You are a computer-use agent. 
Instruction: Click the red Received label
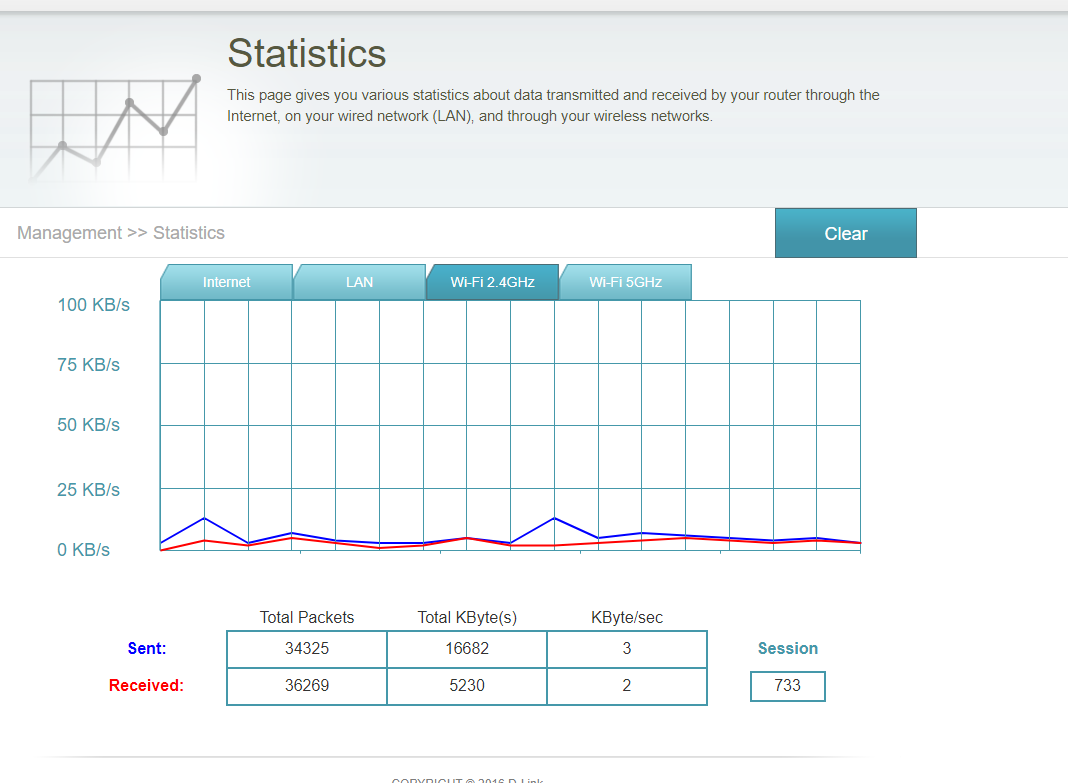[x=146, y=686]
